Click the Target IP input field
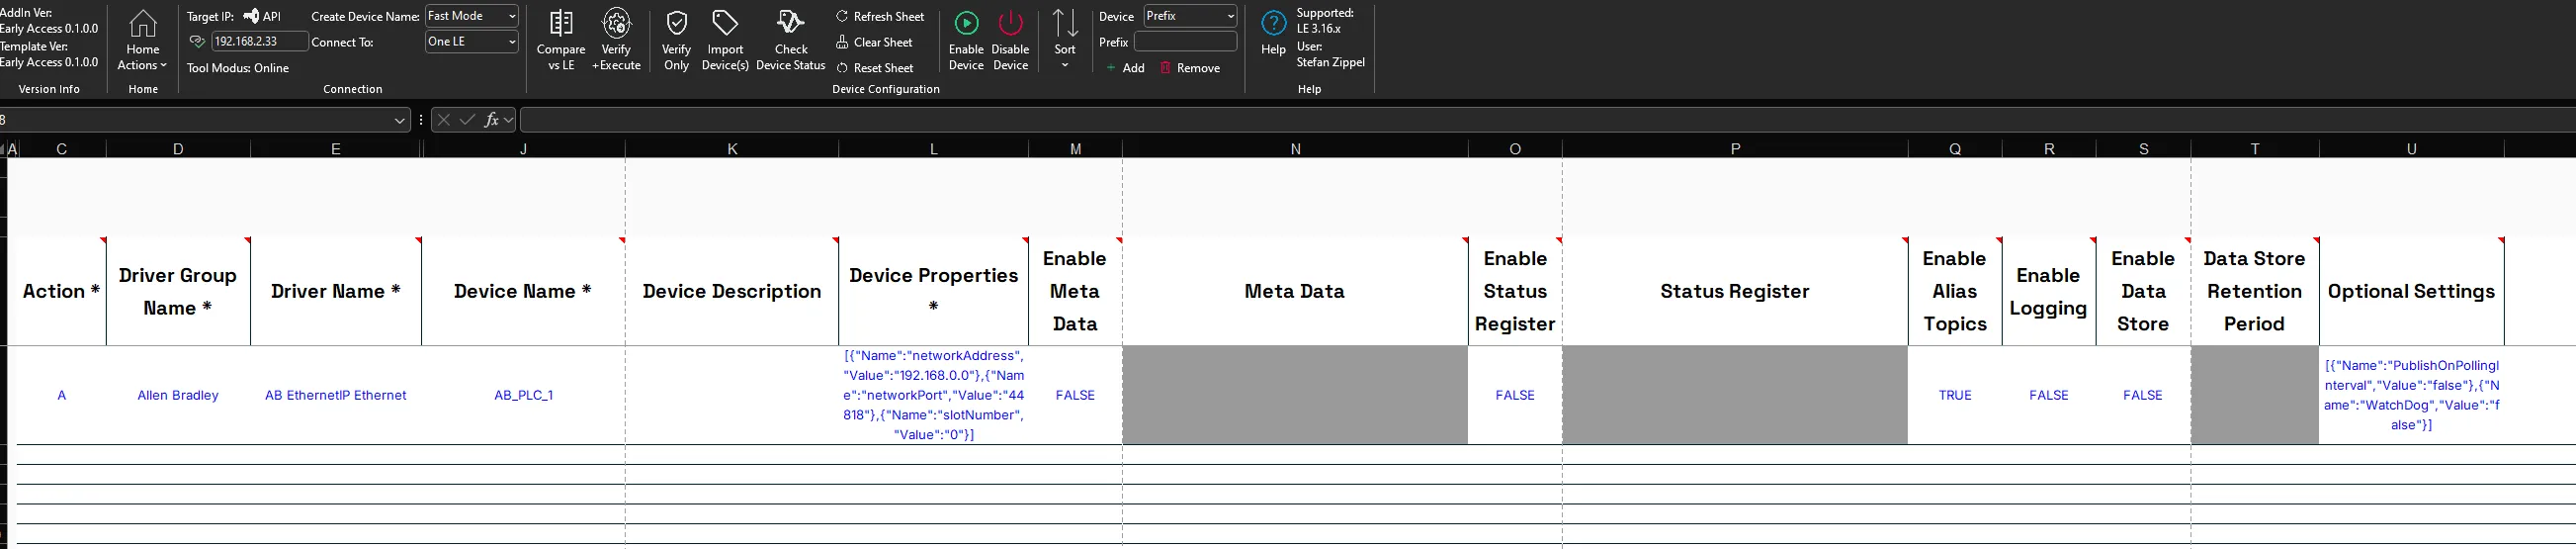Image resolution: width=2576 pixels, height=549 pixels. tap(260, 41)
